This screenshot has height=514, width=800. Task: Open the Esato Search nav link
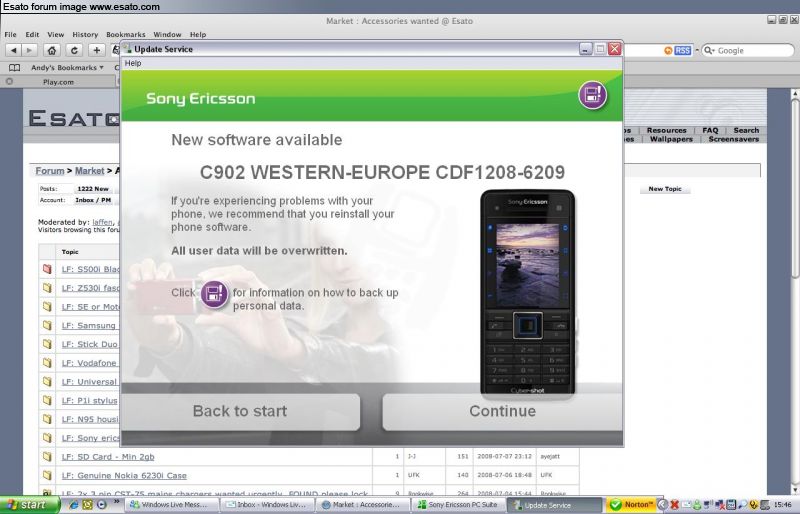pyautogui.click(x=746, y=130)
